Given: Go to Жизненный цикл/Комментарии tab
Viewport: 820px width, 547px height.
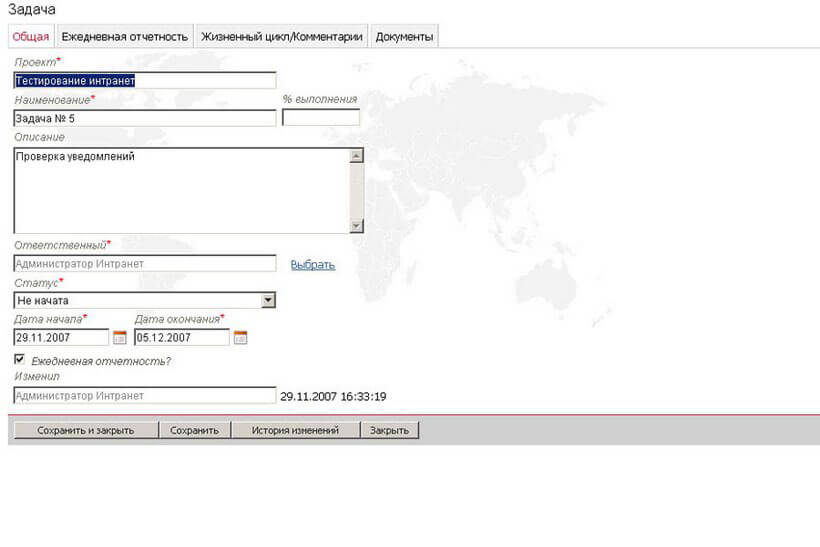Looking at the screenshot, I should click(x=281, y=37).
